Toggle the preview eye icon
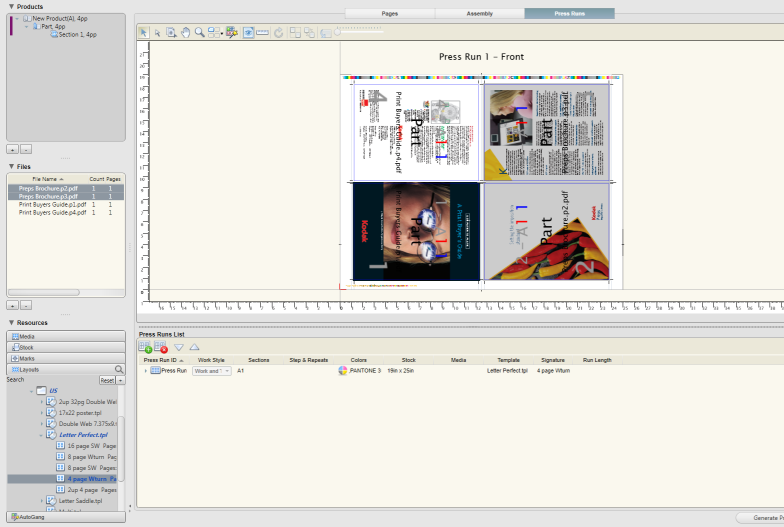Screen dimensions: 784x527 click(248, 32)
